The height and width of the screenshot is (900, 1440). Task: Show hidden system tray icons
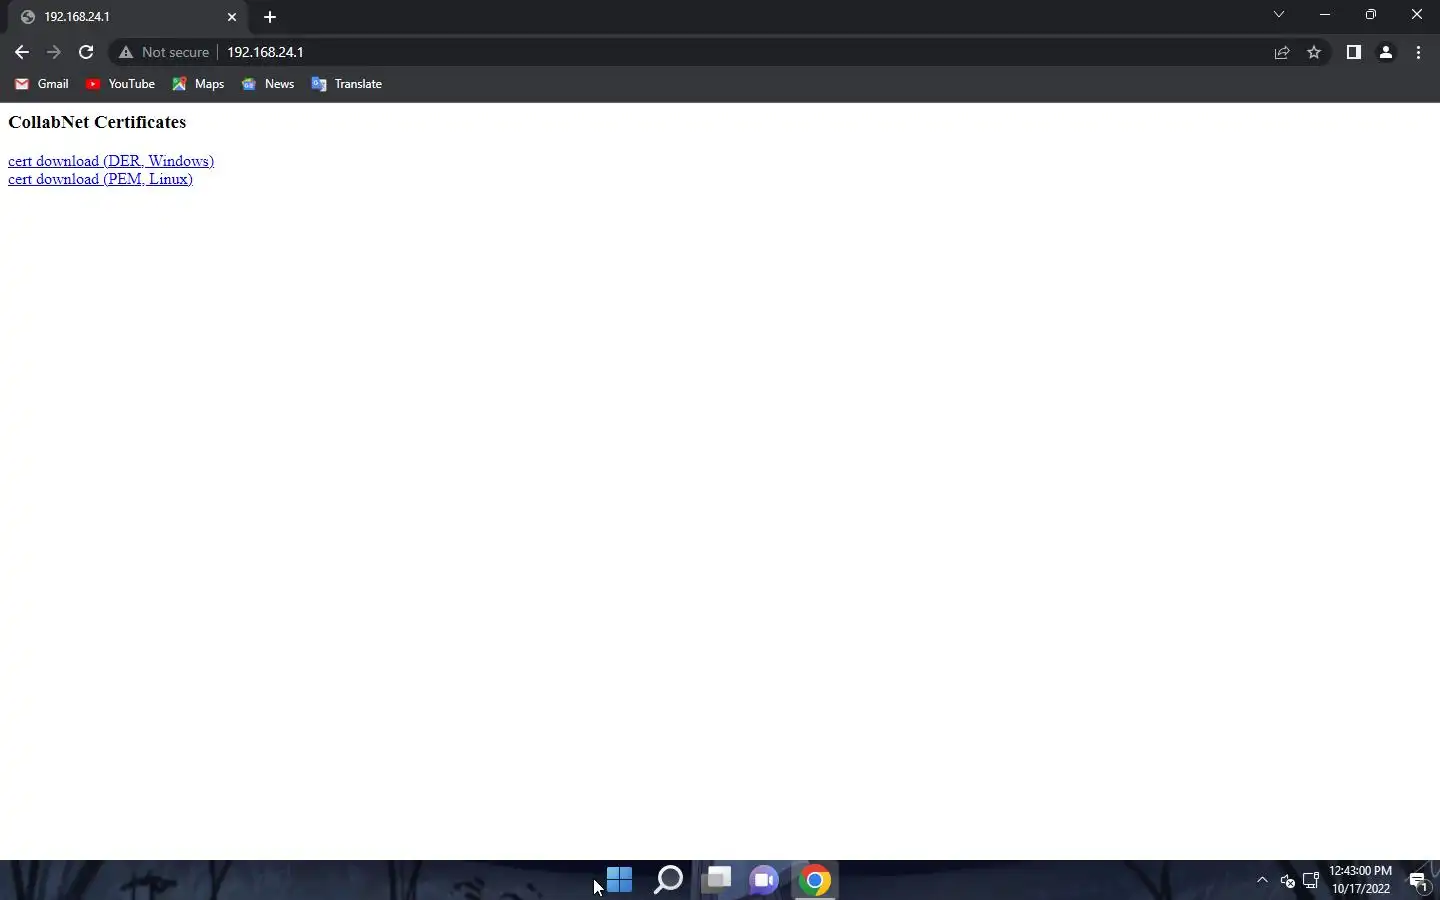[1262, 880]
